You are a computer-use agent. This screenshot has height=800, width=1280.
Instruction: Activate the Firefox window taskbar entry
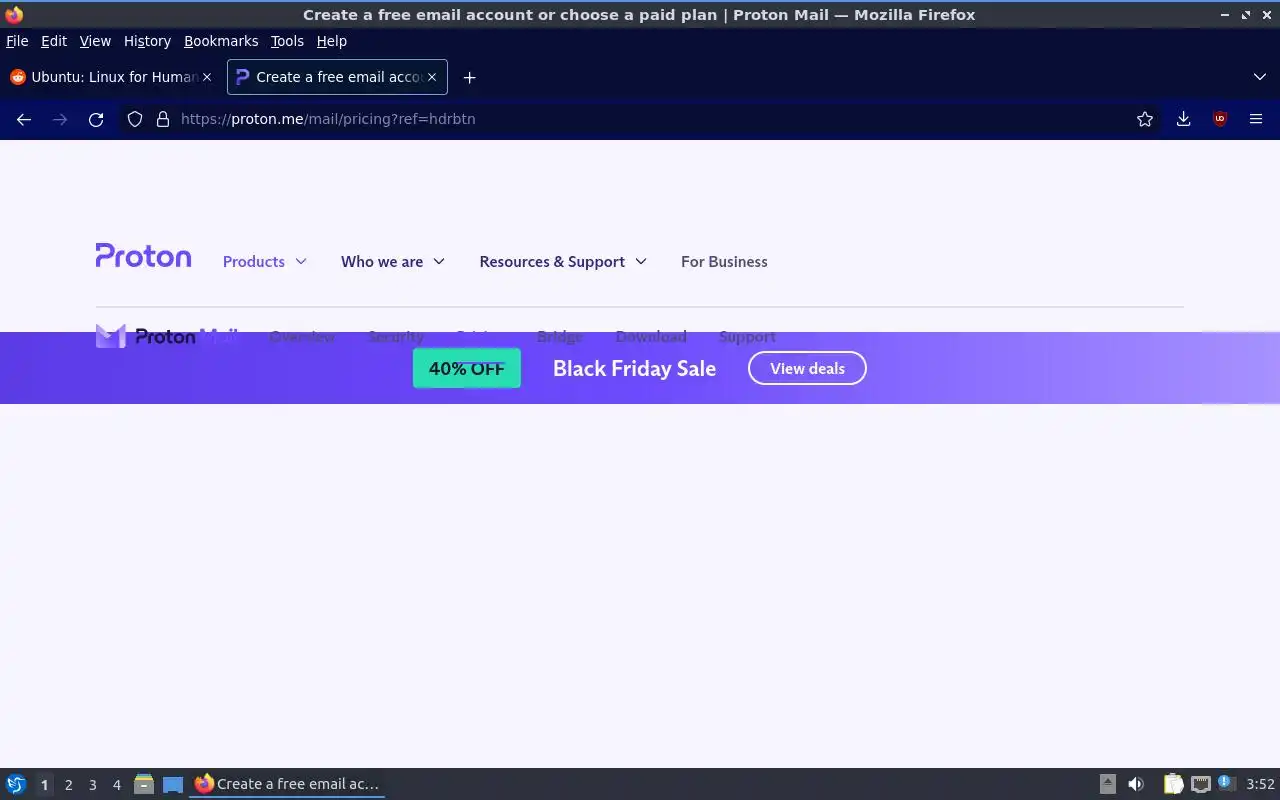(x=287, y=784)
